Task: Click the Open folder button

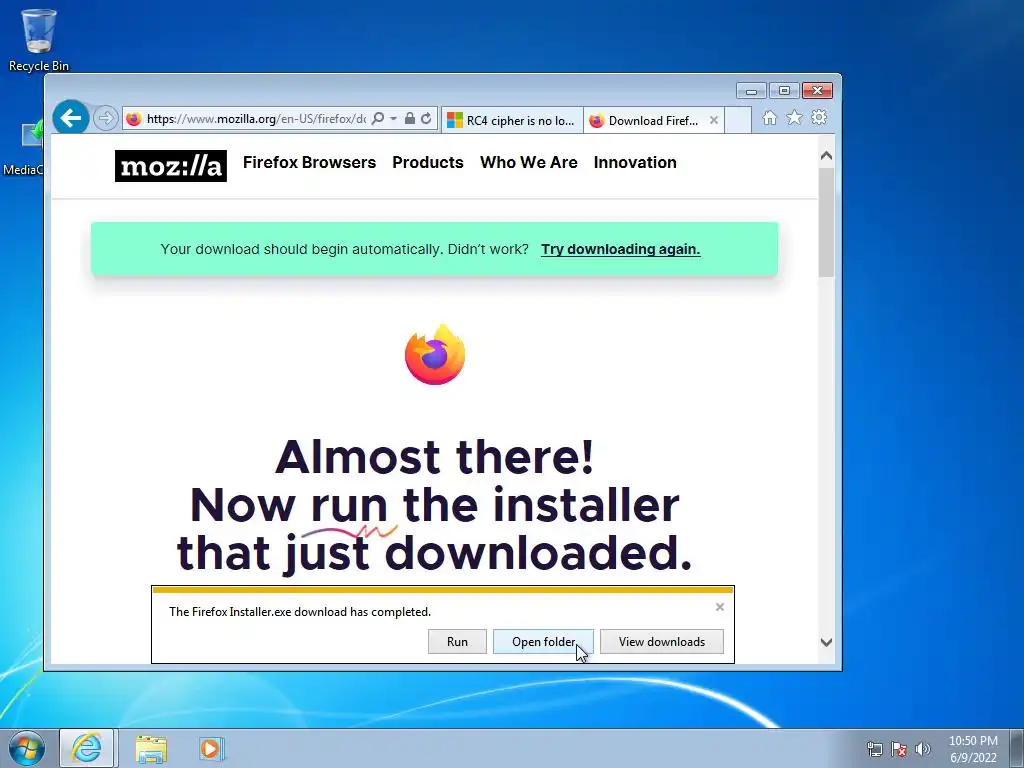Action: click(543, 642)
